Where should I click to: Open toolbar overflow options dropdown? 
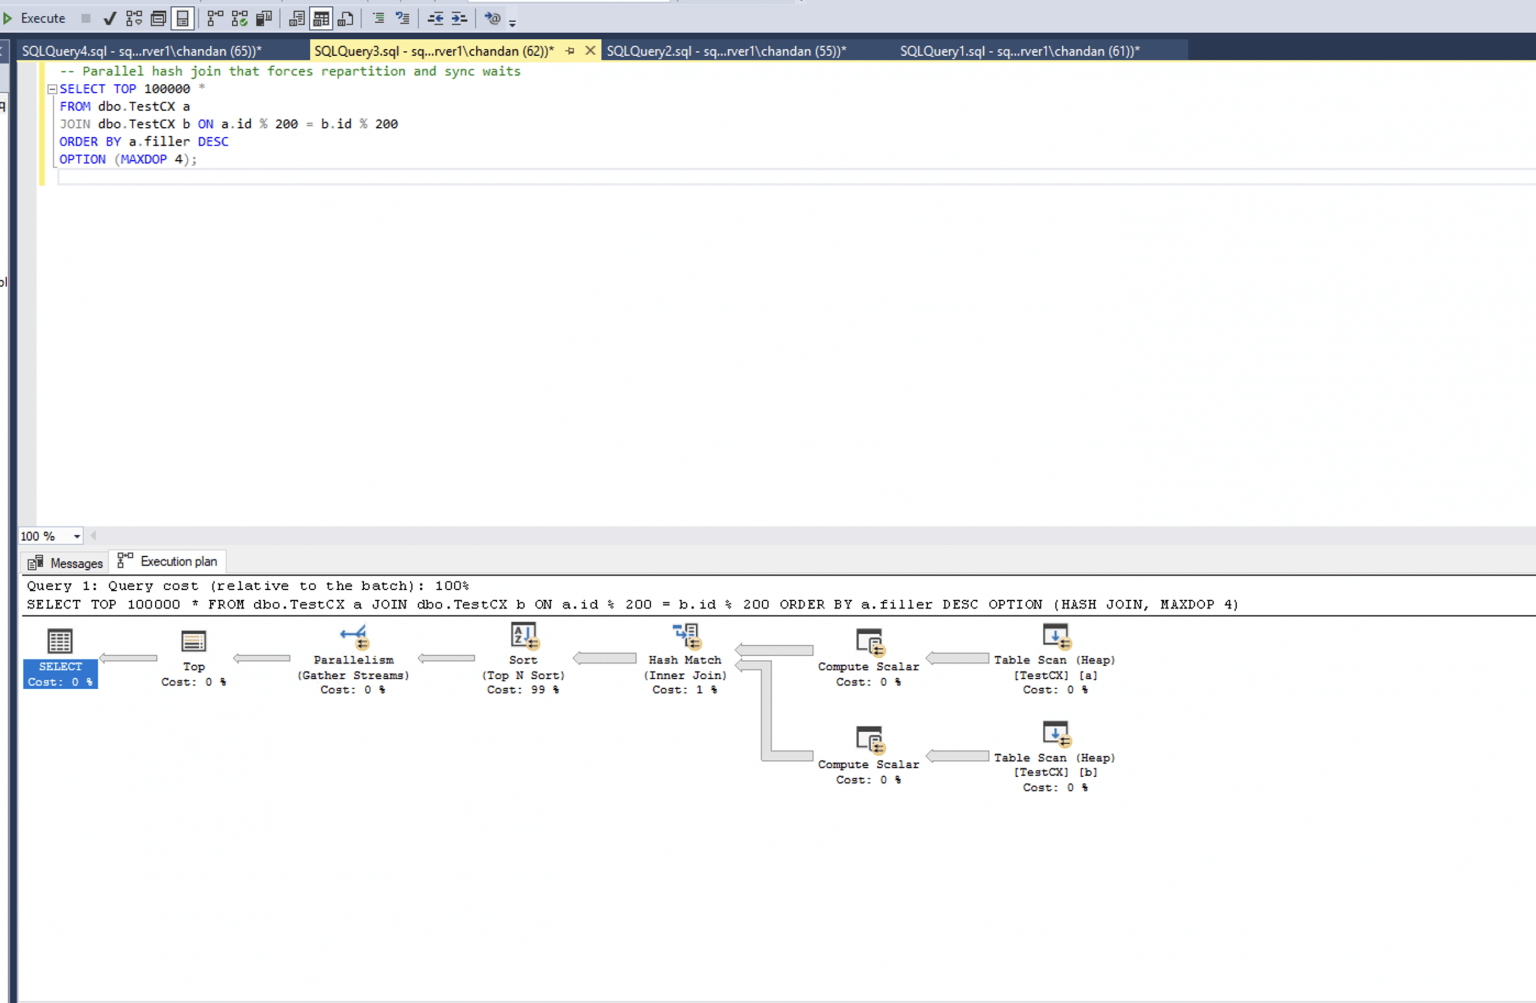click(512, 22)
